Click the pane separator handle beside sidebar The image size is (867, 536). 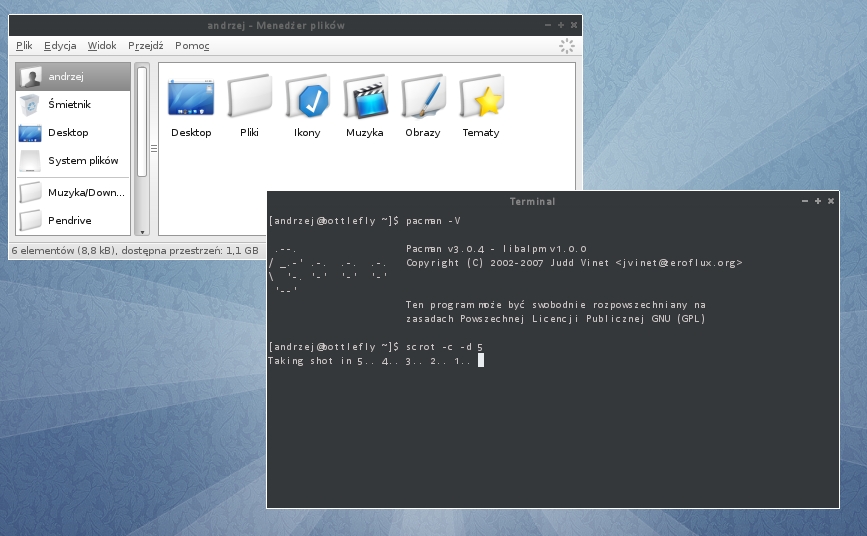click(154, 149)
